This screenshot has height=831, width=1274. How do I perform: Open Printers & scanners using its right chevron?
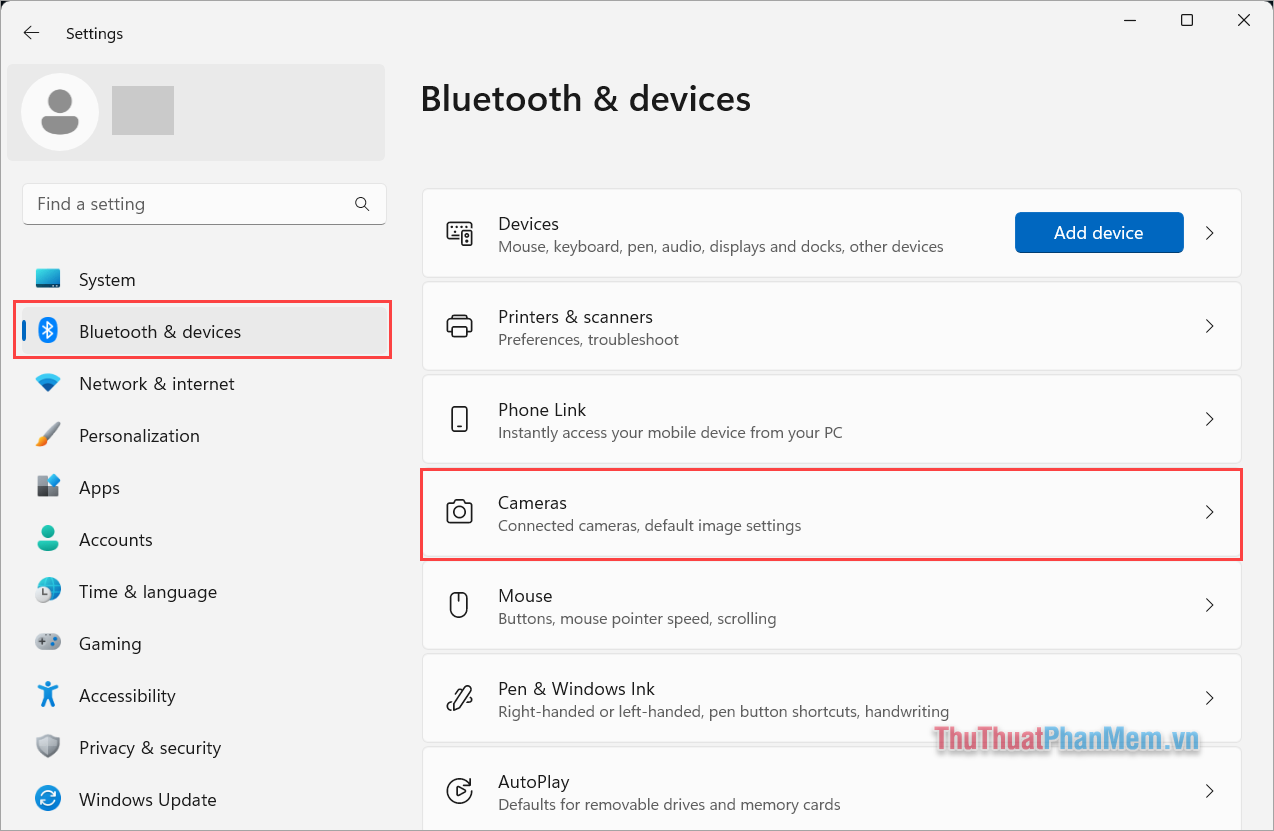(1209, 326)
